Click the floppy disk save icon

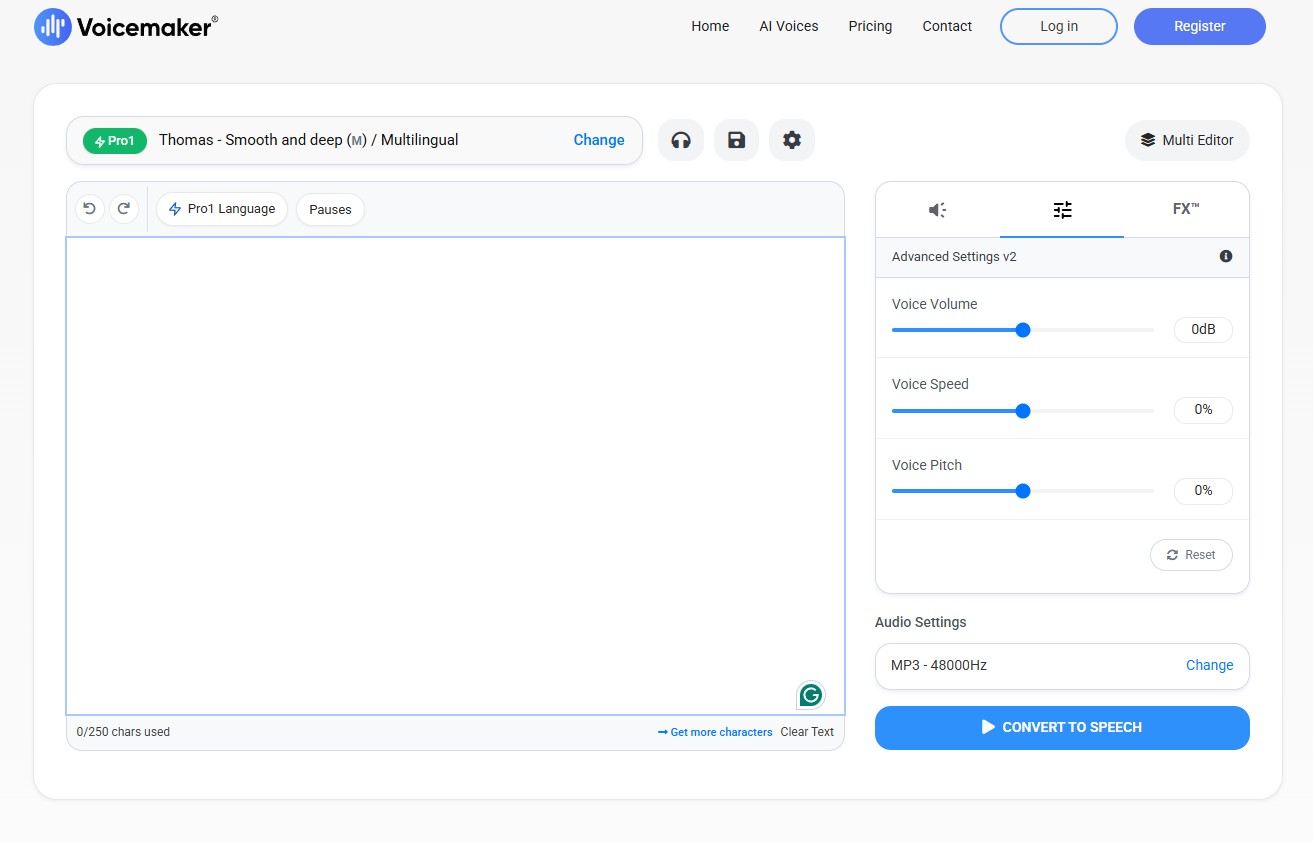tap(737, 140)
